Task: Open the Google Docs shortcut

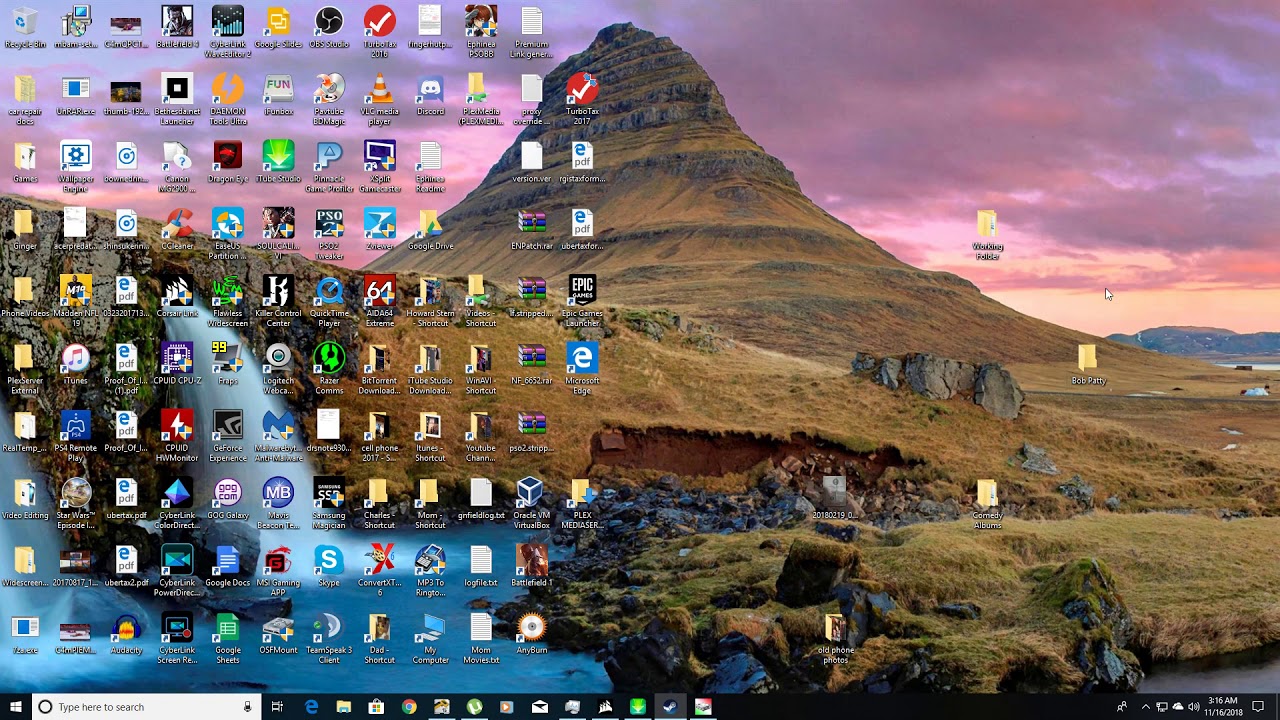Action: point(228,565)
